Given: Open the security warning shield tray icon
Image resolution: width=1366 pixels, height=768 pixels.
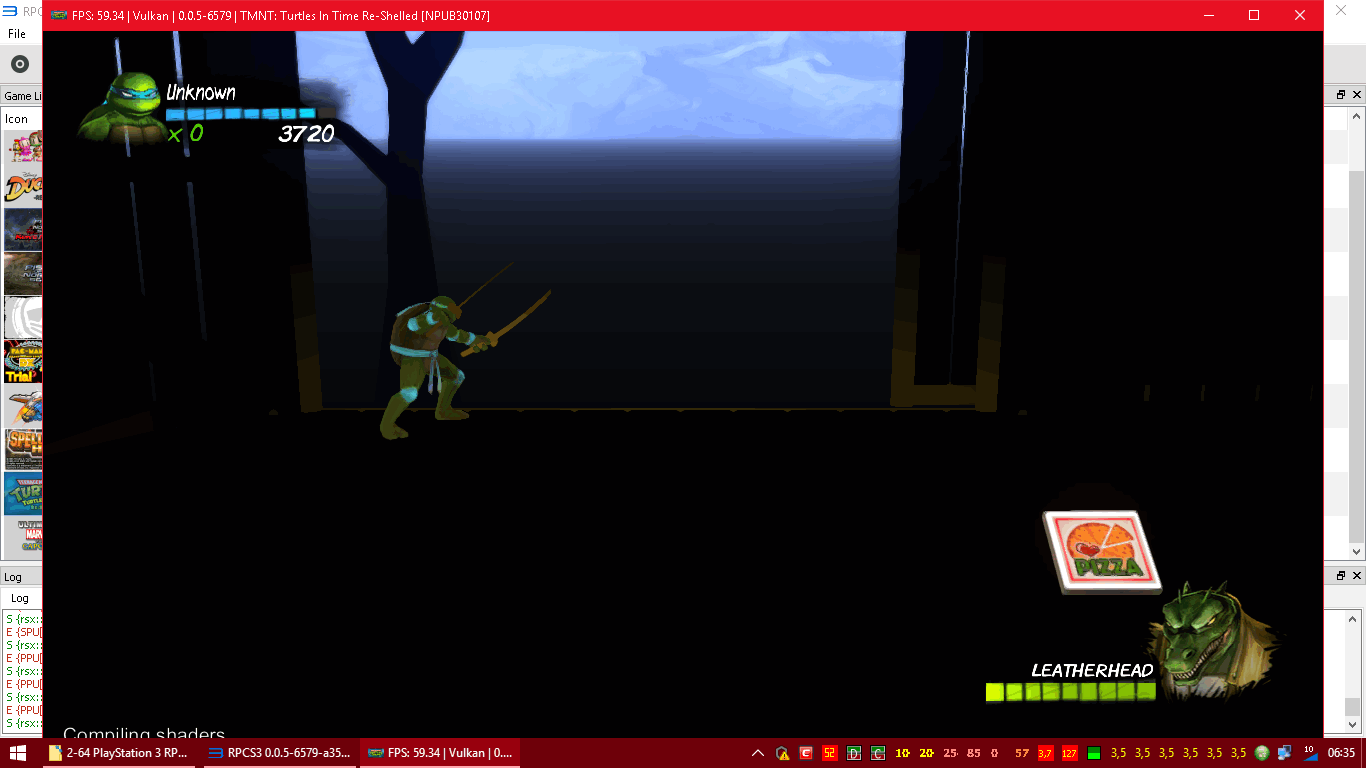Looking at the screenshot, I should coord(783,753).
